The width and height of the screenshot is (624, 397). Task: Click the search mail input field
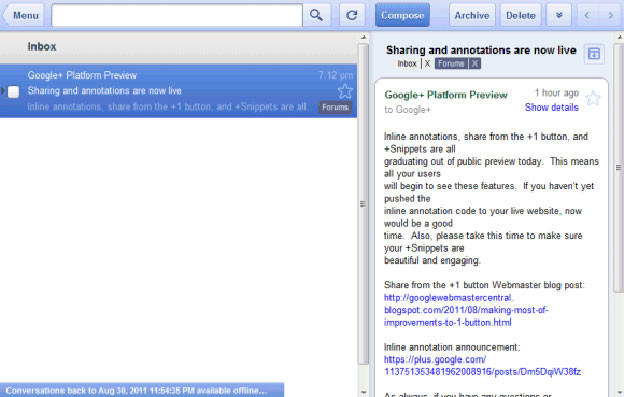pos(177,16)
